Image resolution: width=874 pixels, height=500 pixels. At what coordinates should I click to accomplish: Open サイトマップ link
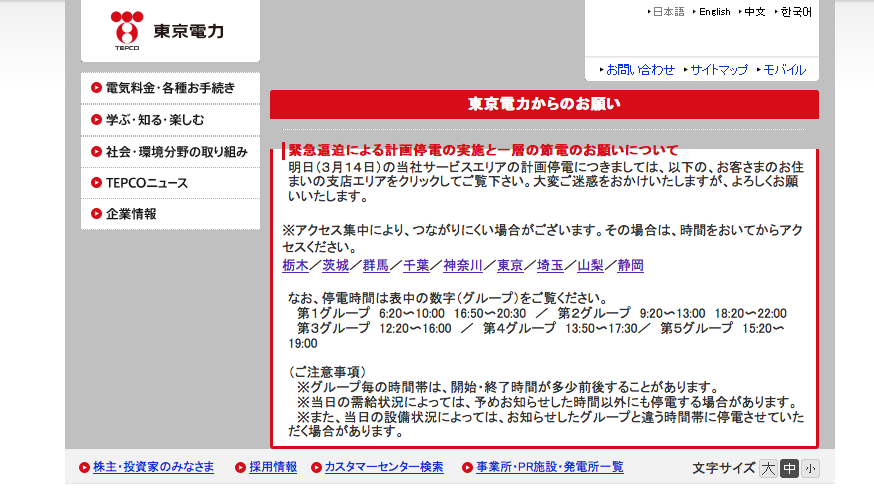(x=718, y=70)
